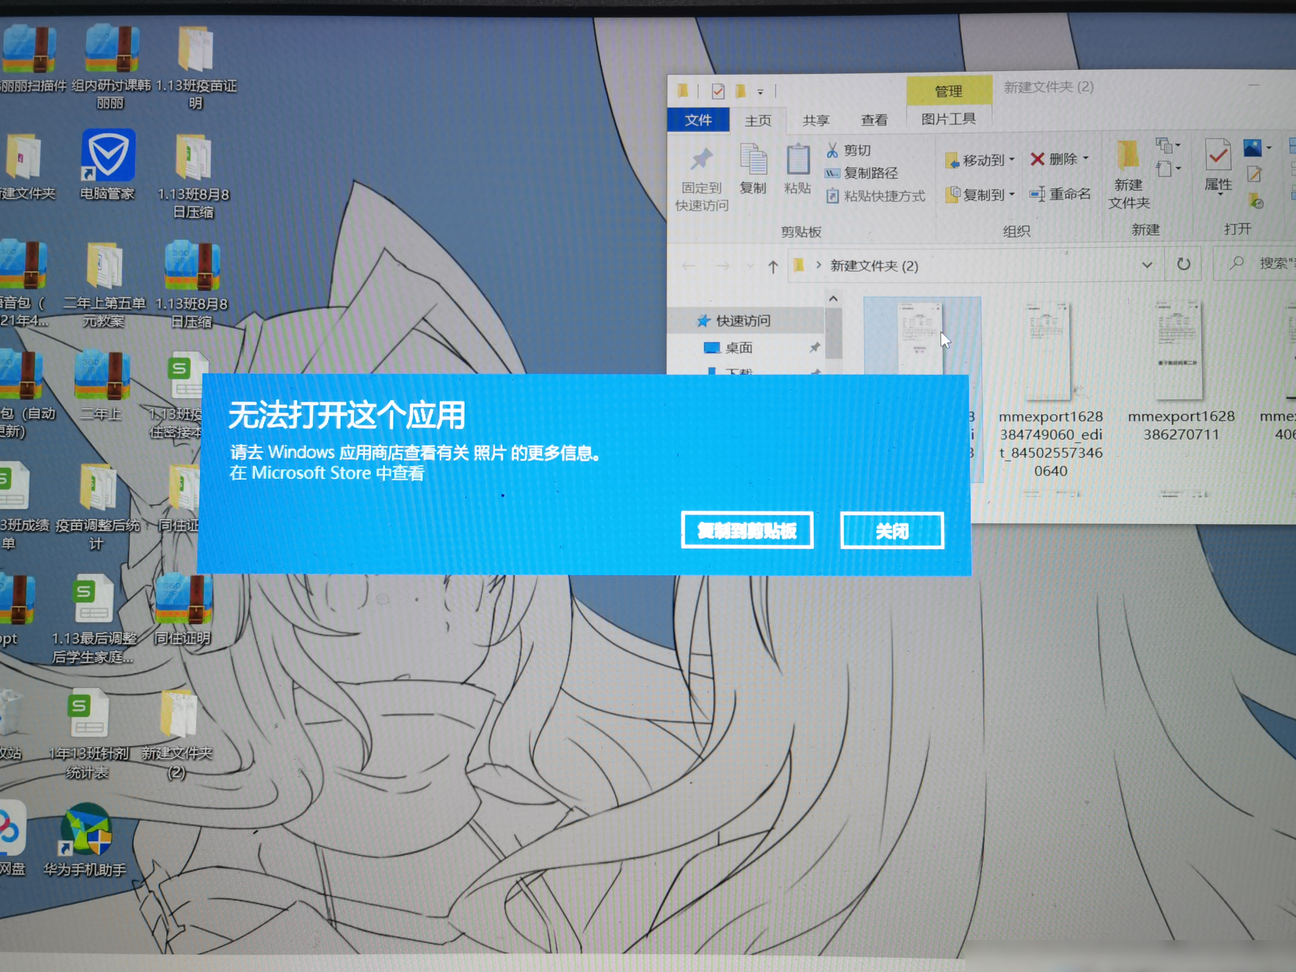Screen dimensions: 1296x972
Task: Click 复制到剪贴板 button in error dialog
Action: [x=747, y=531]
